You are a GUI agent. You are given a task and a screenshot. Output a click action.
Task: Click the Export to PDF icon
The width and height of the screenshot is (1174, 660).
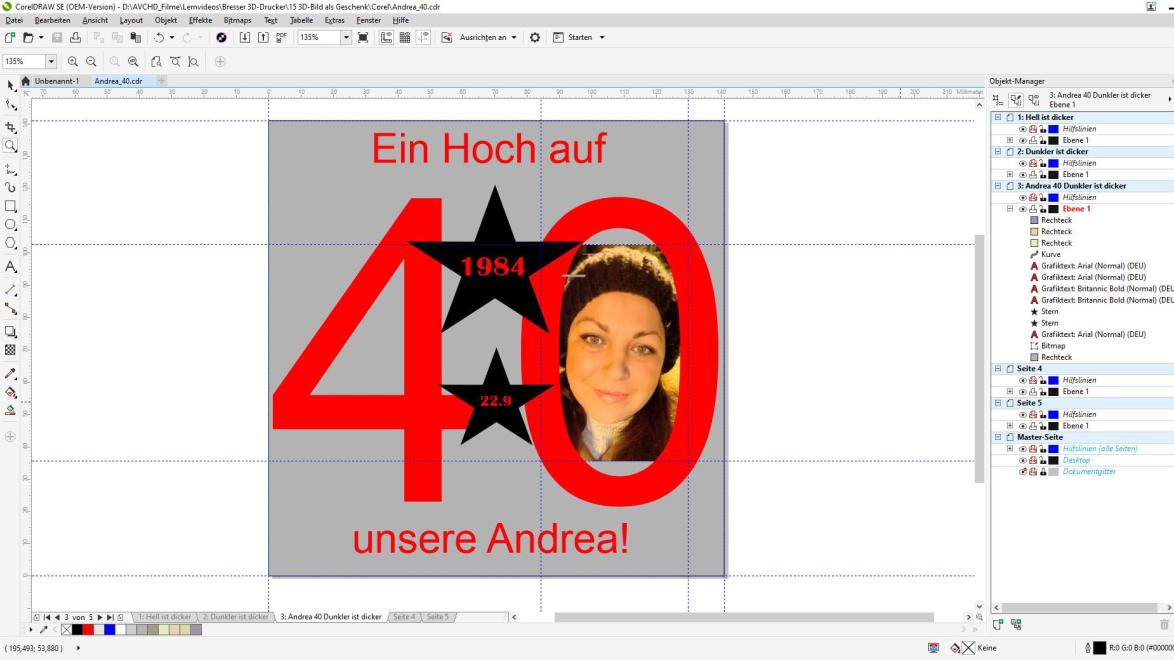281,38
